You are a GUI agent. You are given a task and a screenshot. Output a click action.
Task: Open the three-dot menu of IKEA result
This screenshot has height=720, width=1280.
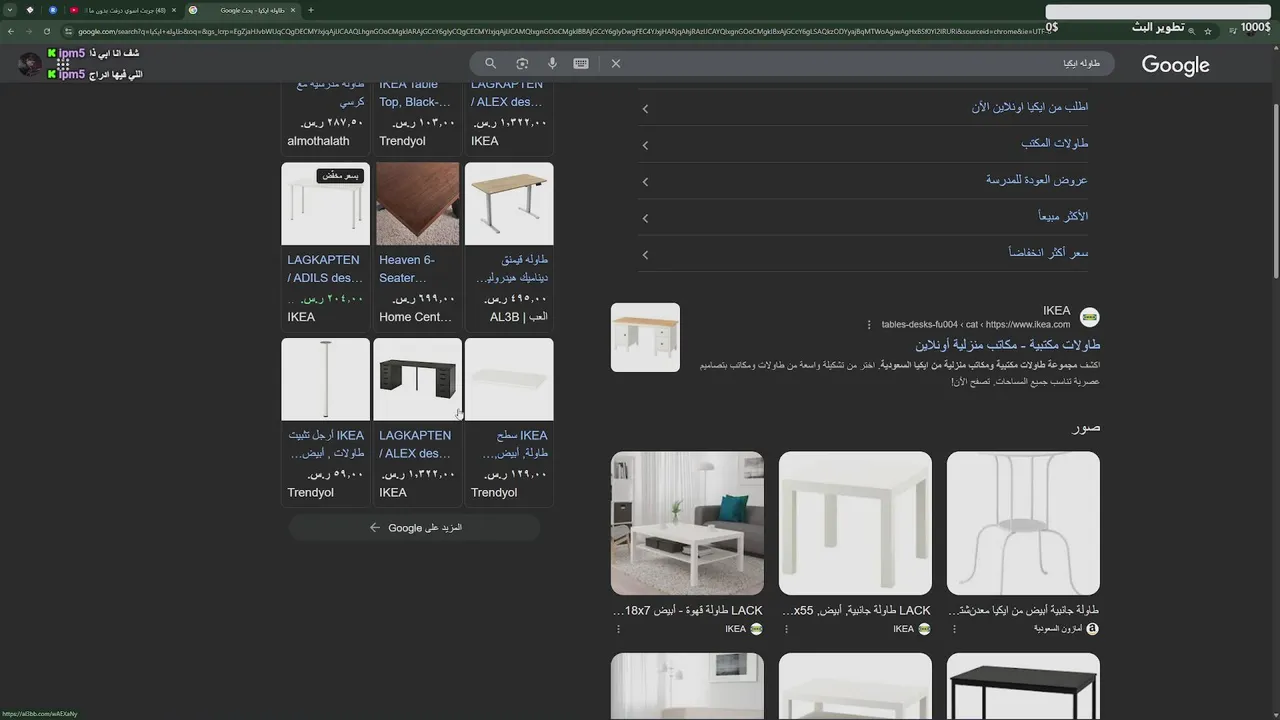pos(869,324)
